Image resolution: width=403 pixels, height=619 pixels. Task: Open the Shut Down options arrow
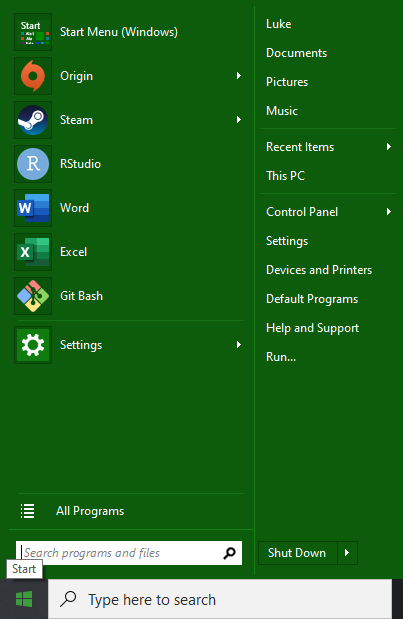pyautogui.click(x=347, y=553)
